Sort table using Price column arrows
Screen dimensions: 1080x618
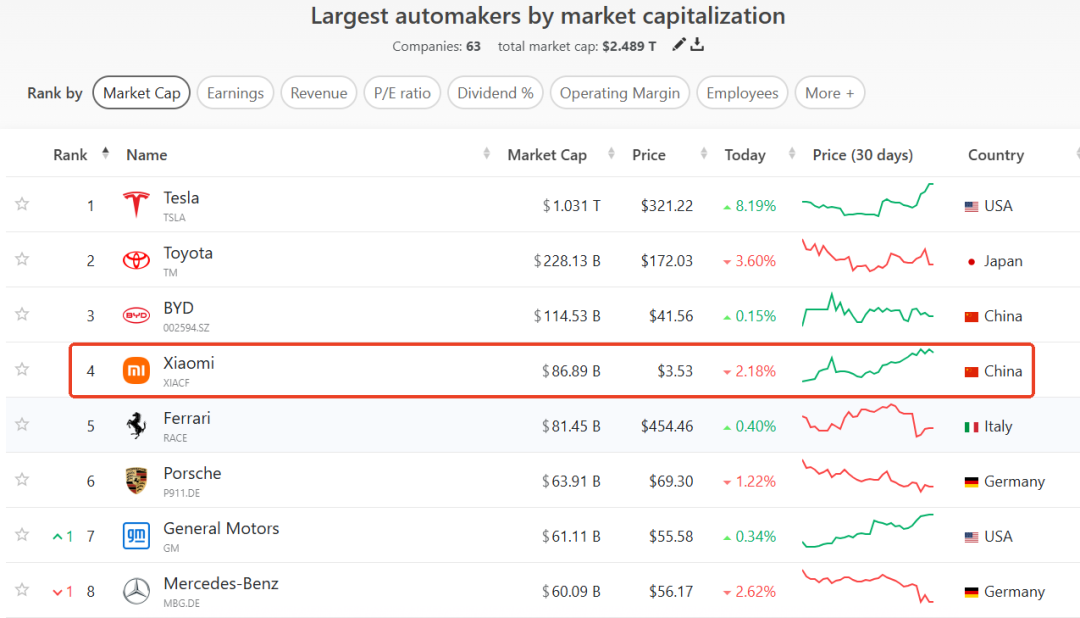tap(703, 153)
